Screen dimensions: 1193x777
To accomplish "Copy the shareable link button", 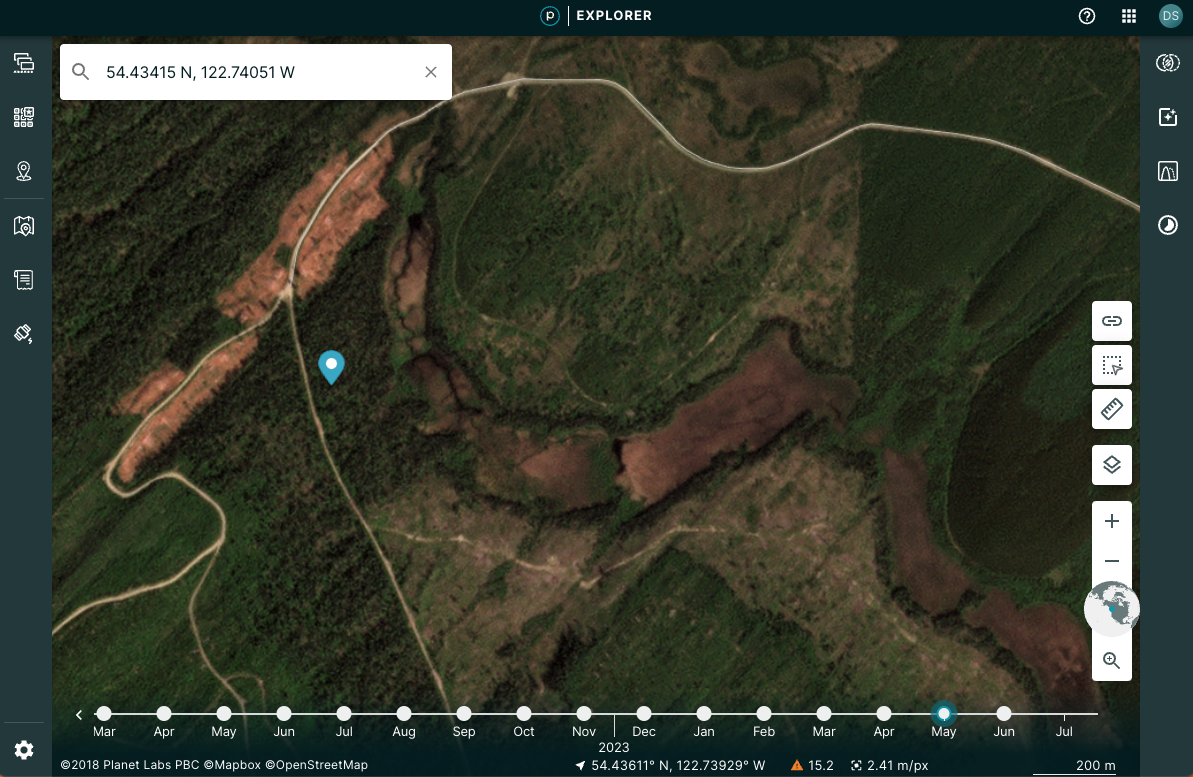I will [1112, 320].
